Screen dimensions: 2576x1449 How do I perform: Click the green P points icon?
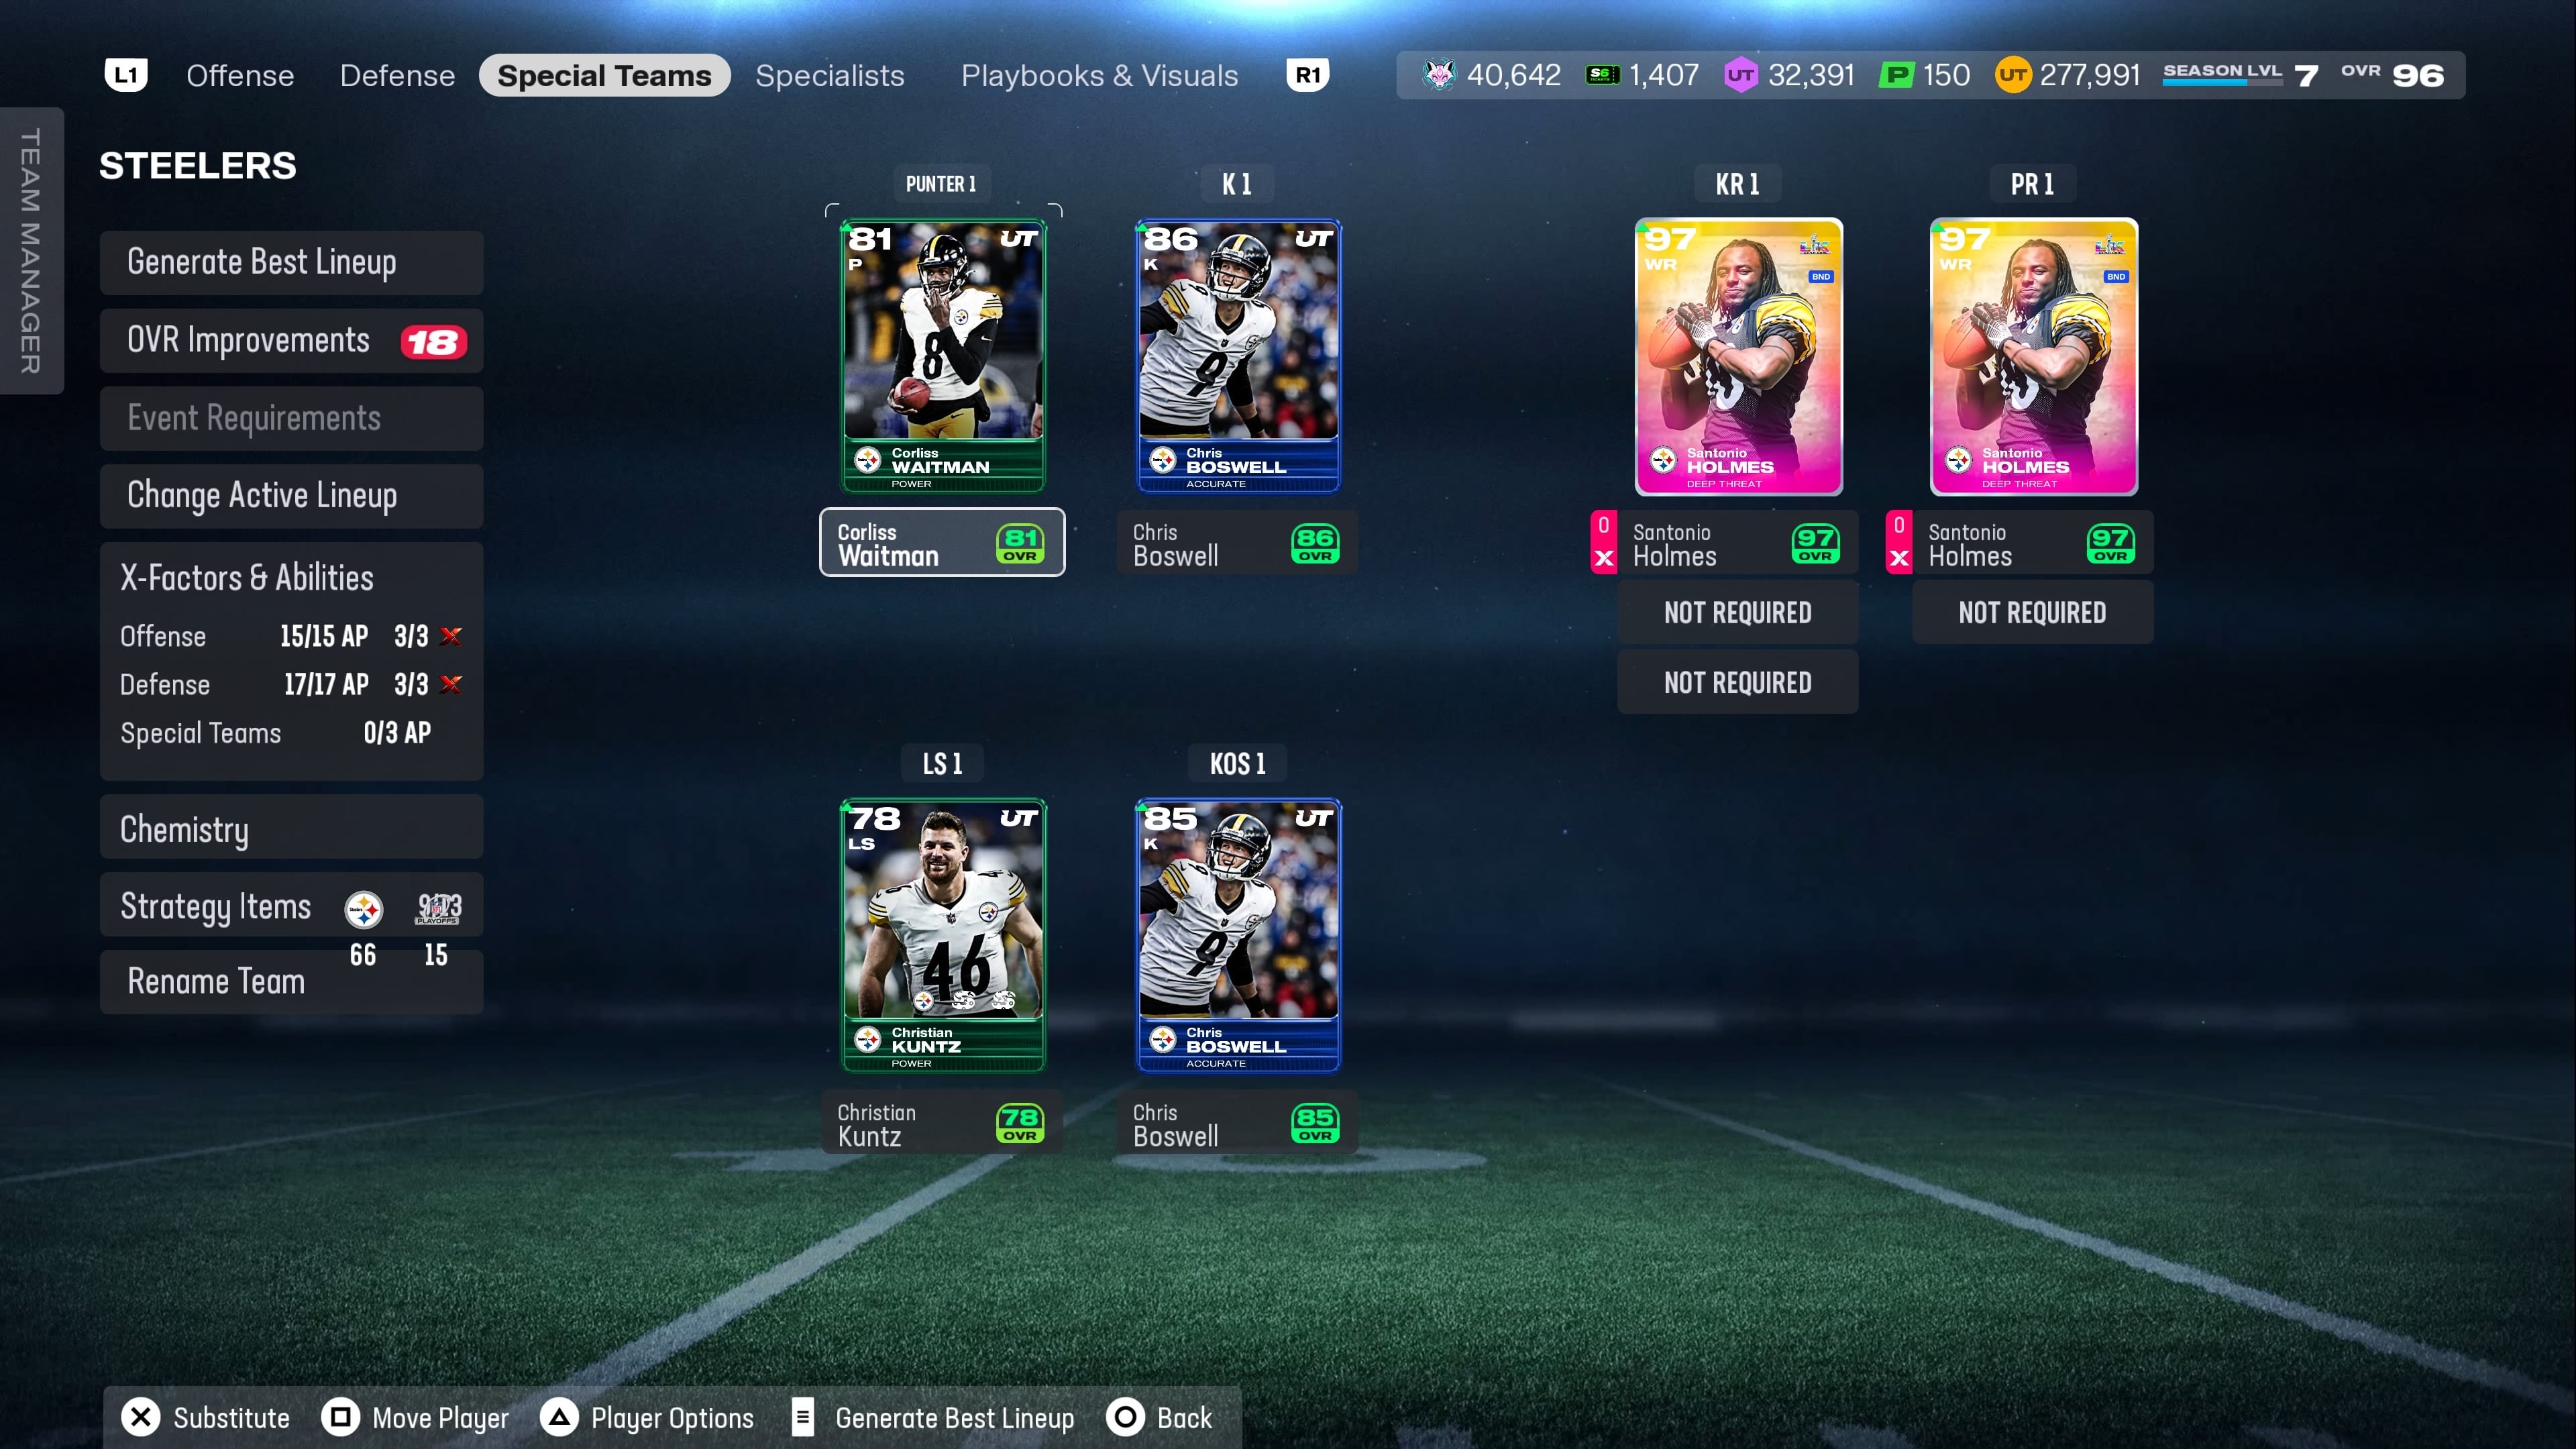pyautogui.click(x=1896, y=75)
